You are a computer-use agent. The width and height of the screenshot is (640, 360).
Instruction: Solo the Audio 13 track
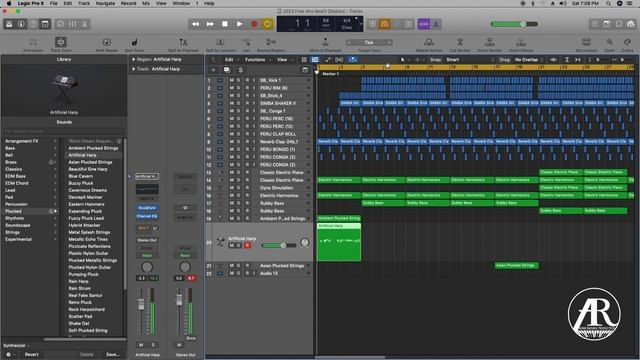238,273
